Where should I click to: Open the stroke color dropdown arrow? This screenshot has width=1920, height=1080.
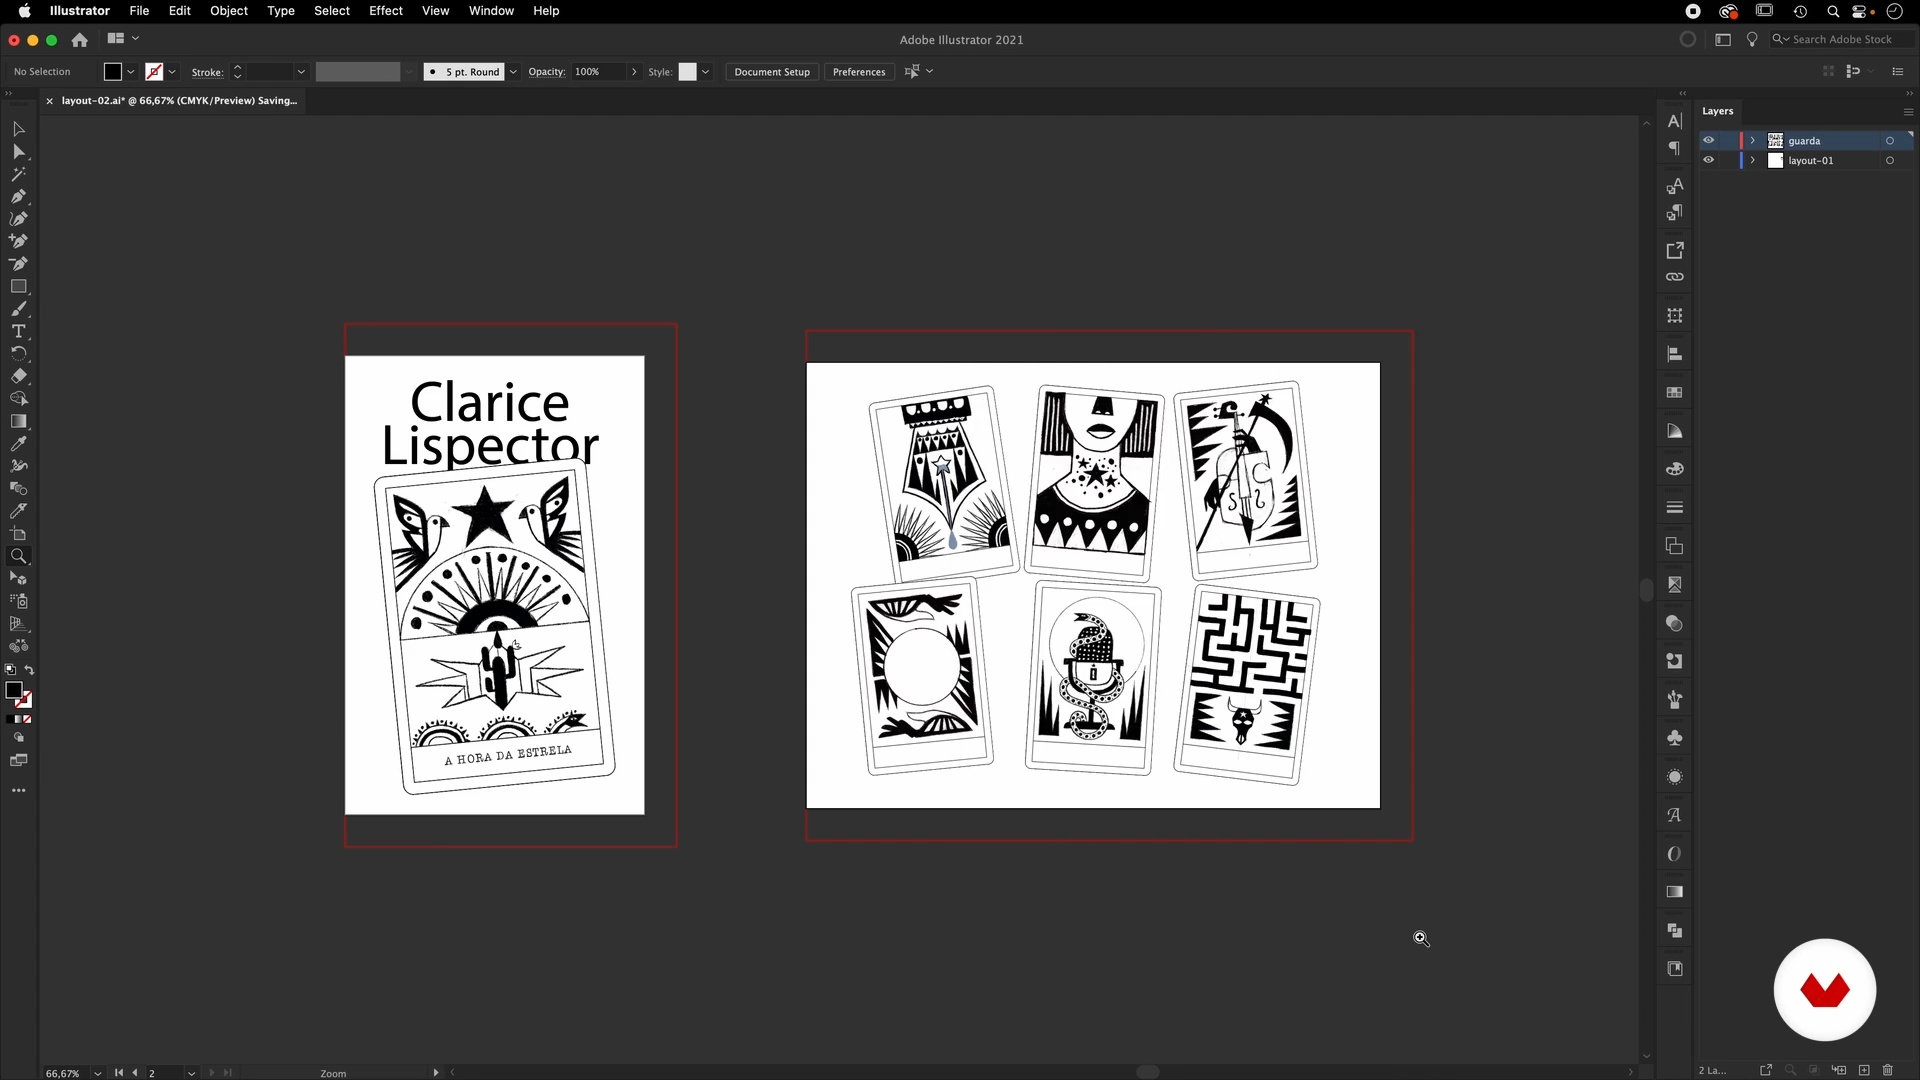(x=172, y=72)
